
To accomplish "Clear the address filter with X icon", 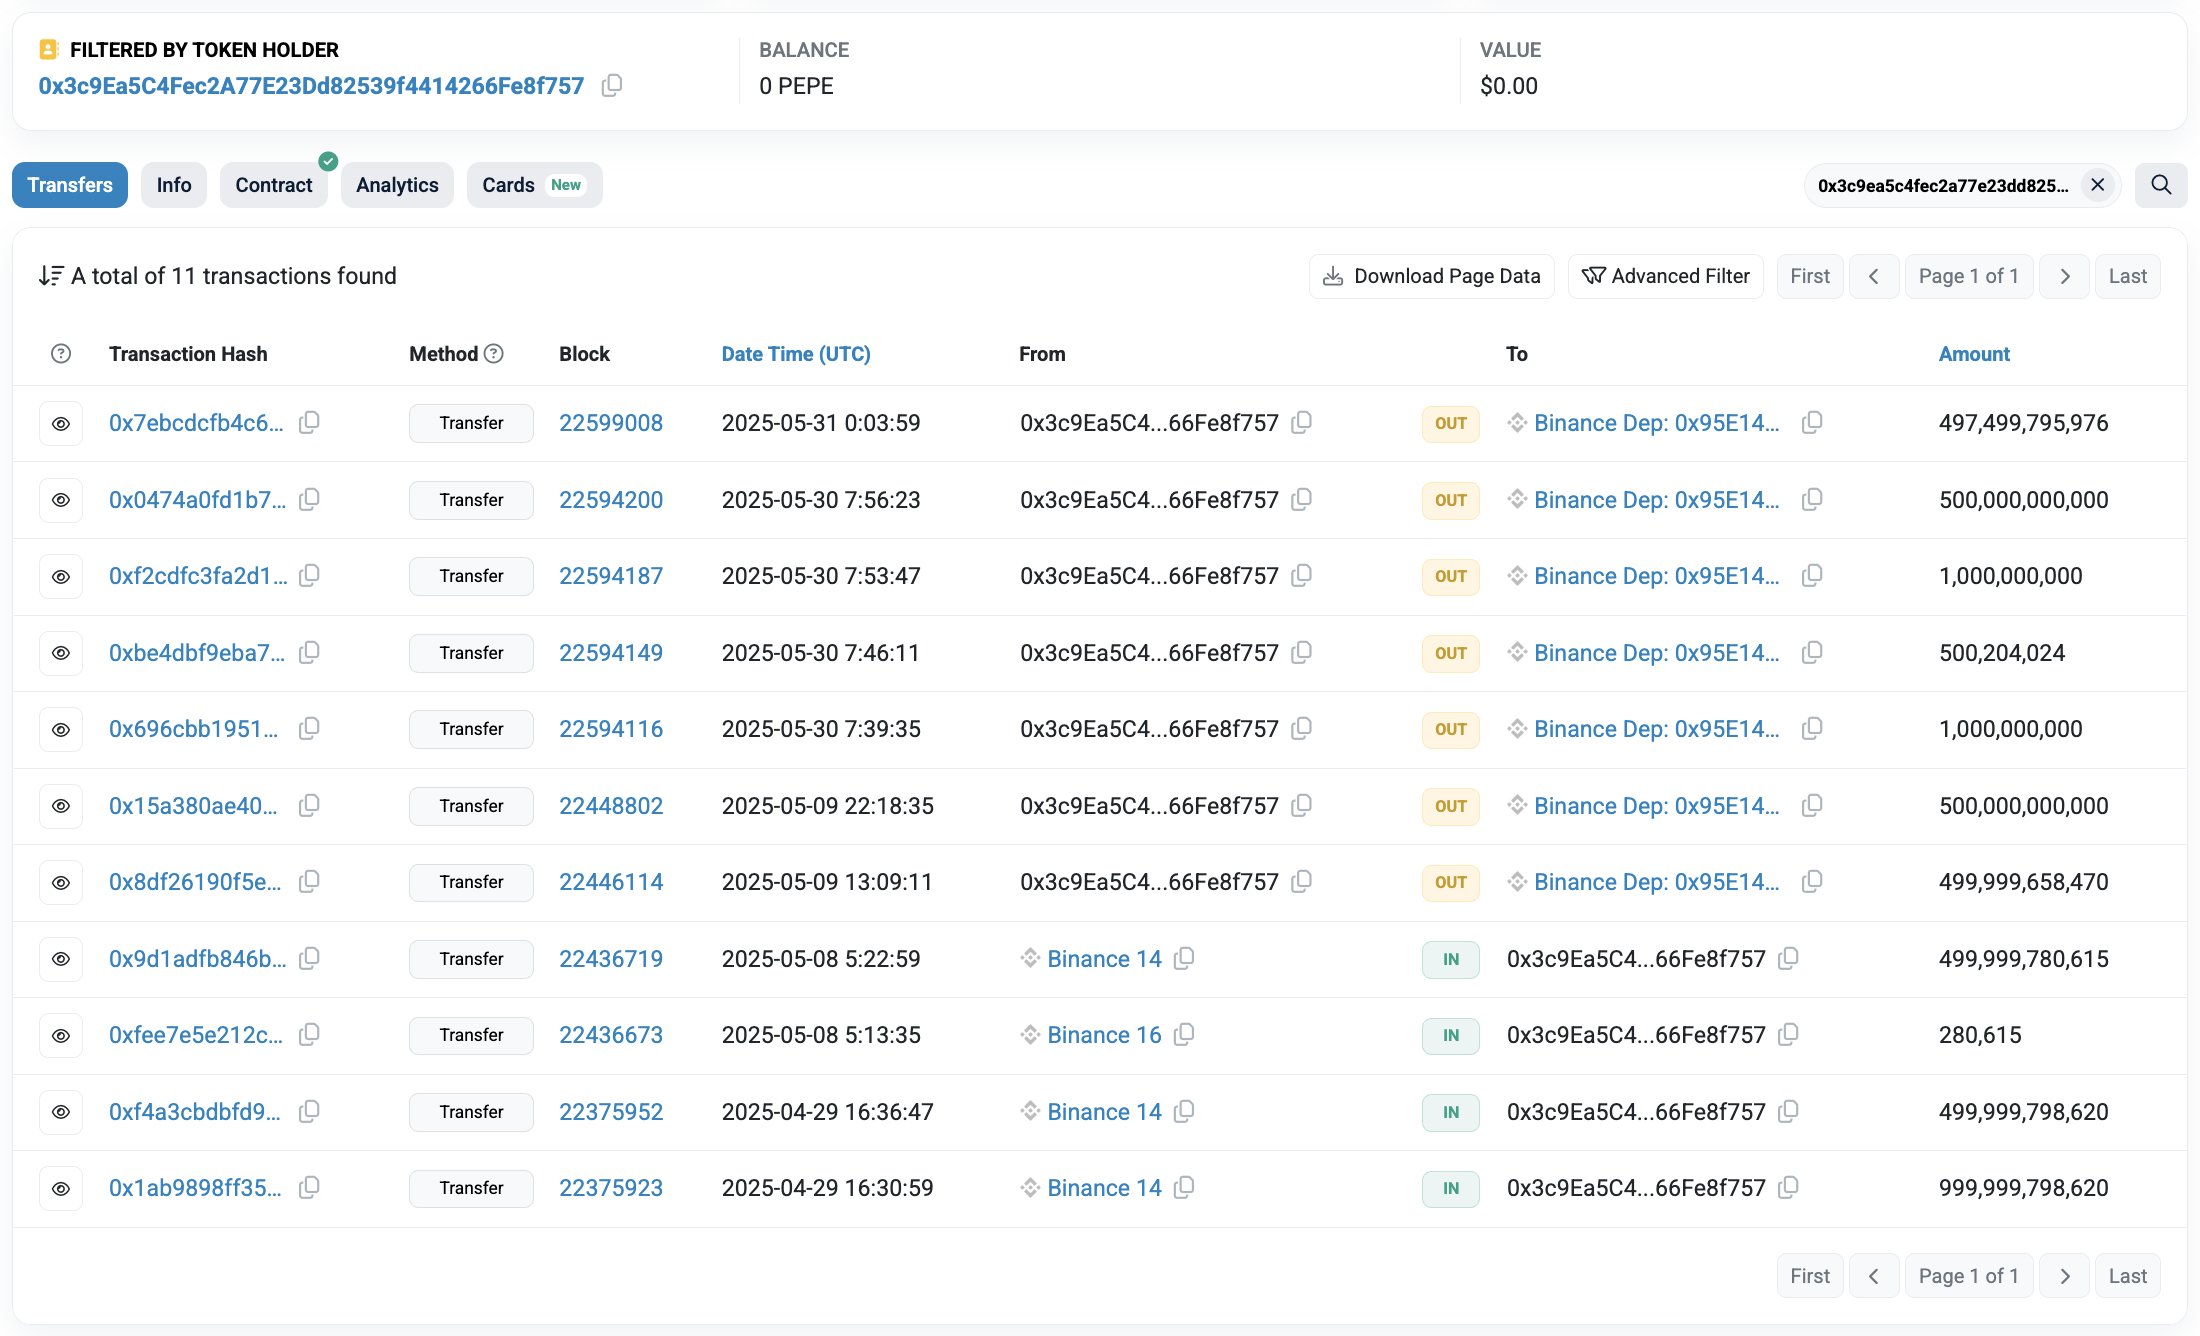I will [2098, 185].
